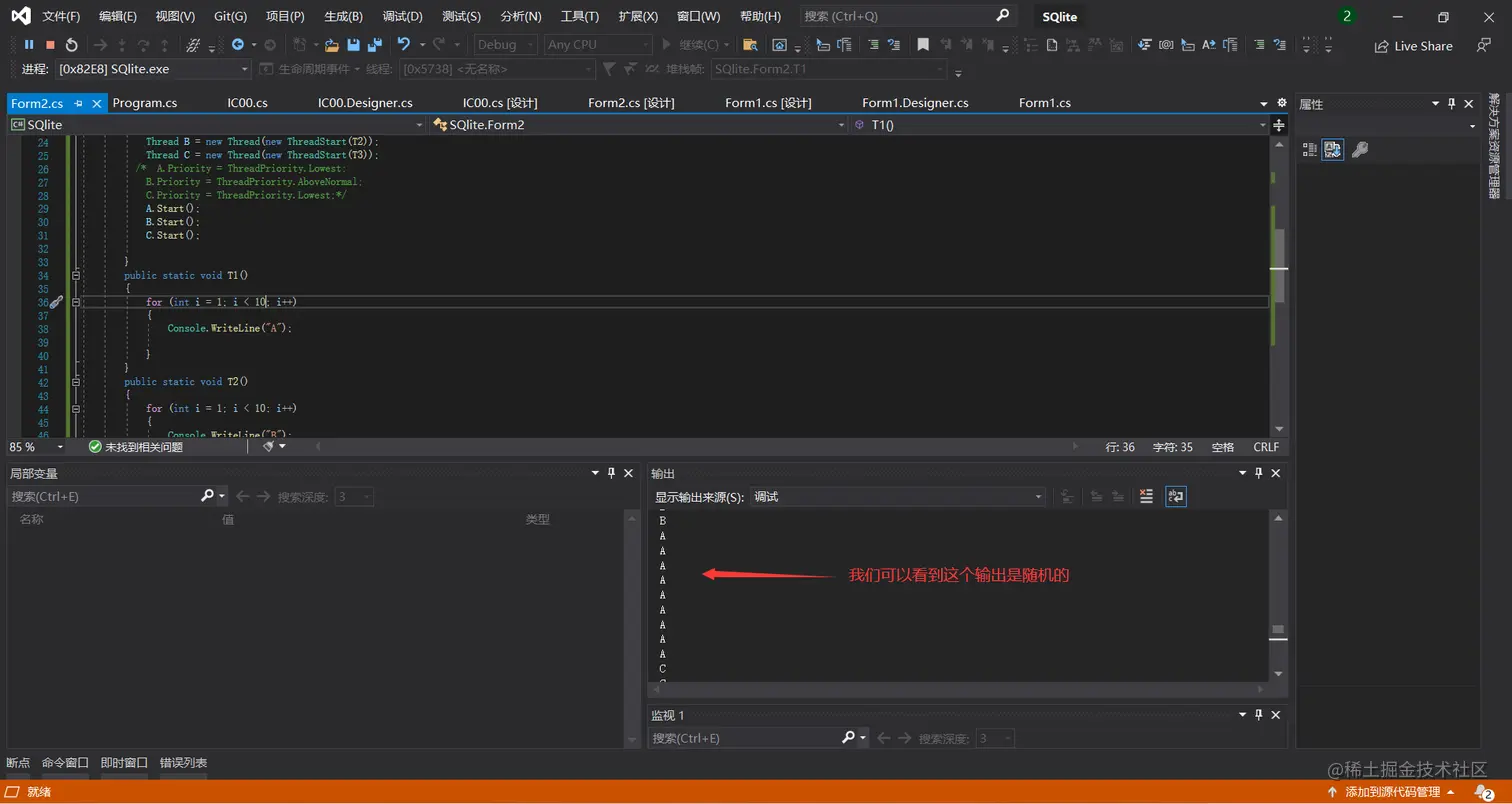Open the Debug configuration dropdown

(505, 45)
